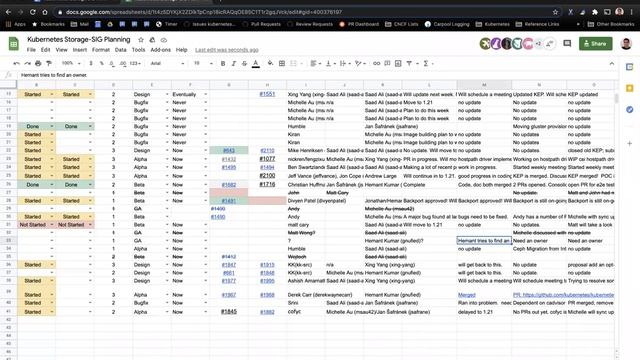Format as percent
Screen dimensions: 640x360
(x=101, y=63)
